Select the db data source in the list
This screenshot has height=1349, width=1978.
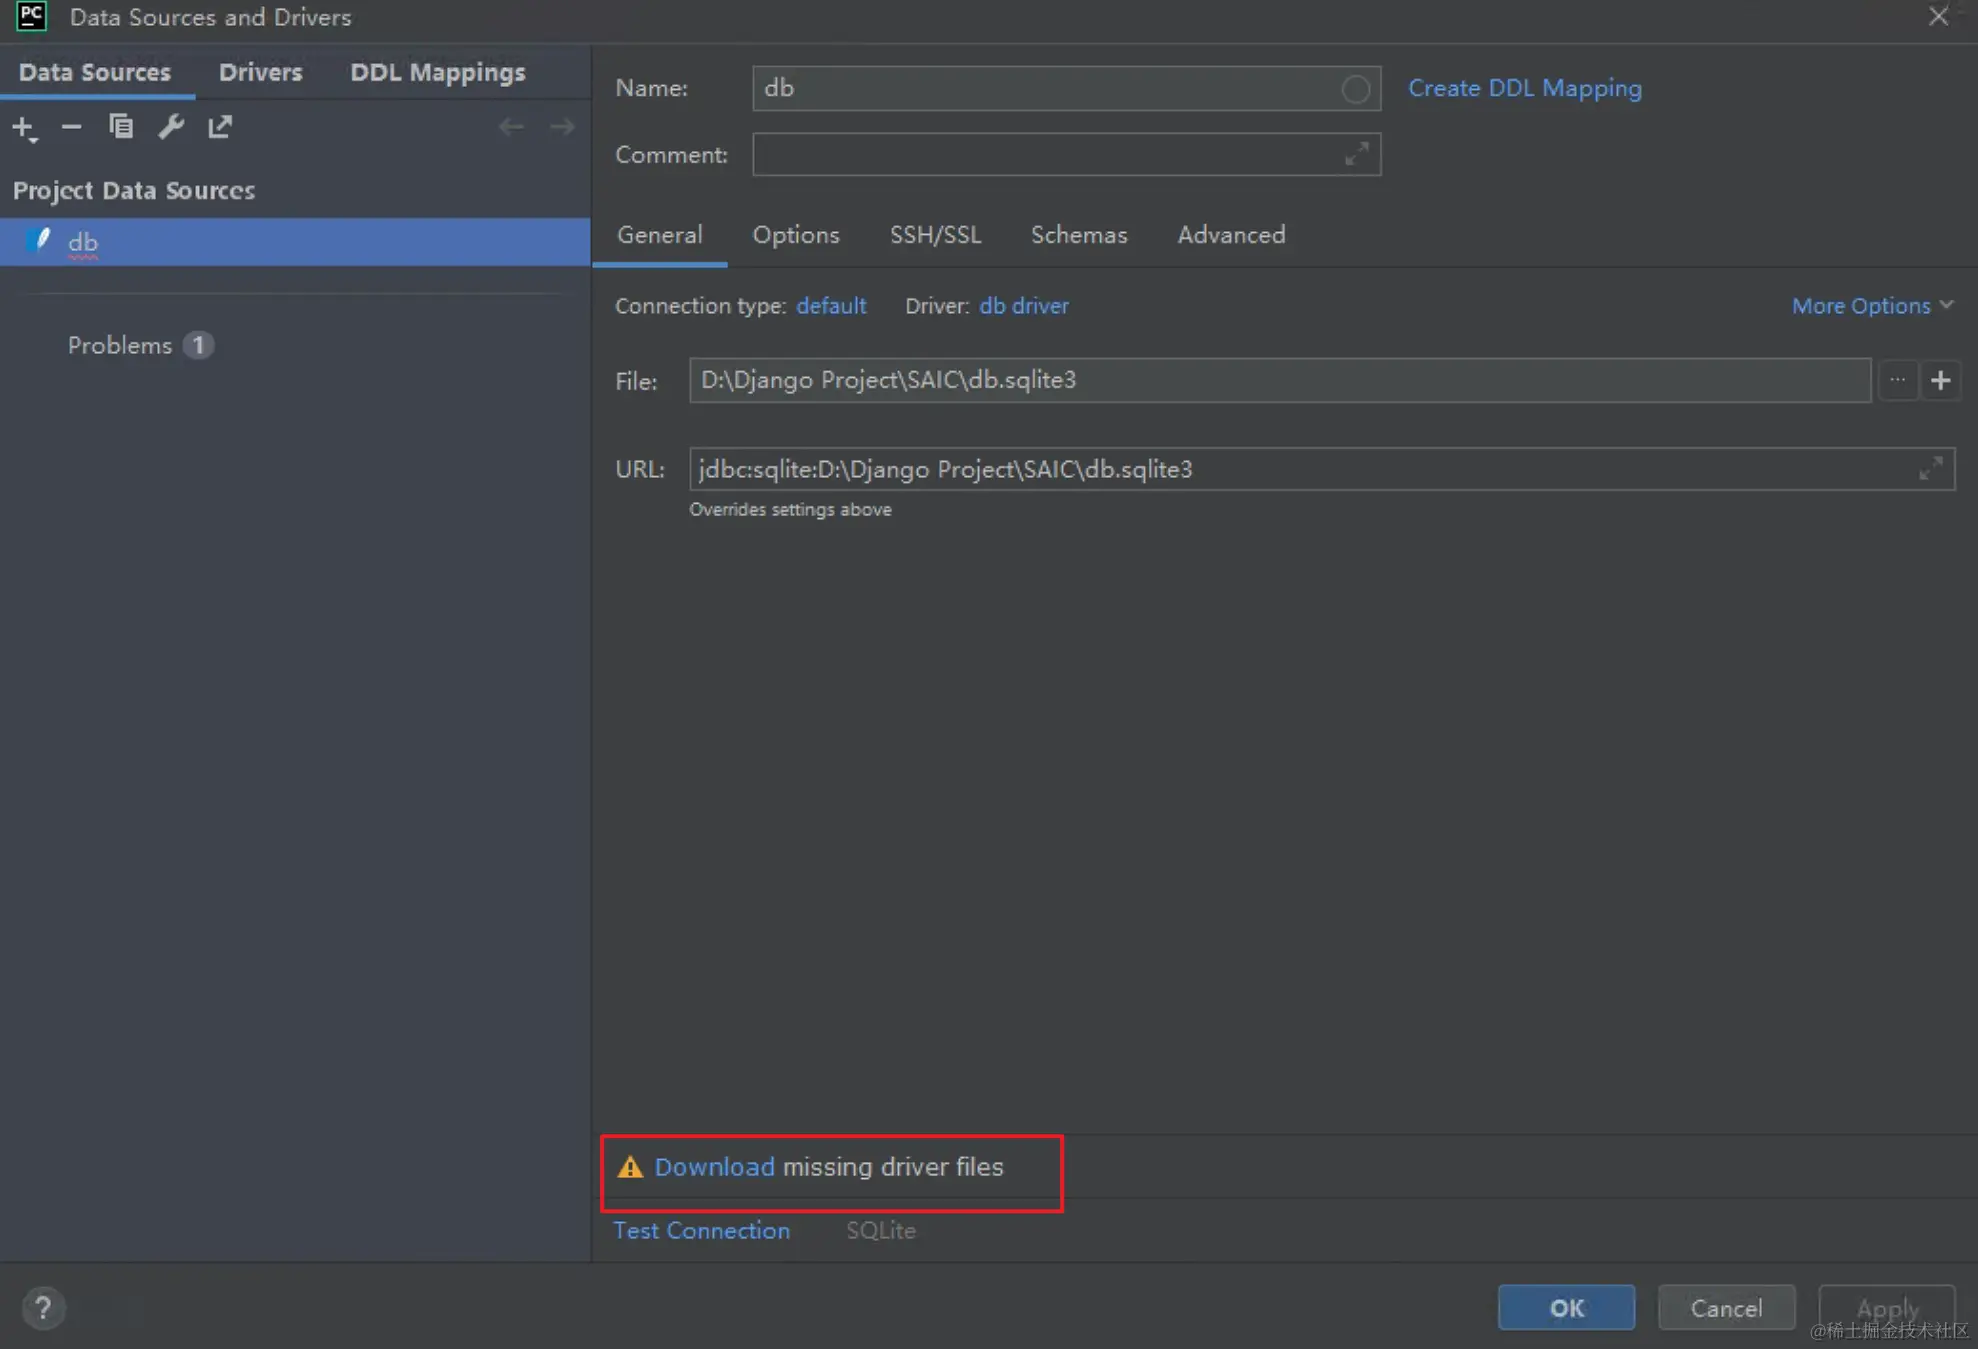click(x=83, y=242)
